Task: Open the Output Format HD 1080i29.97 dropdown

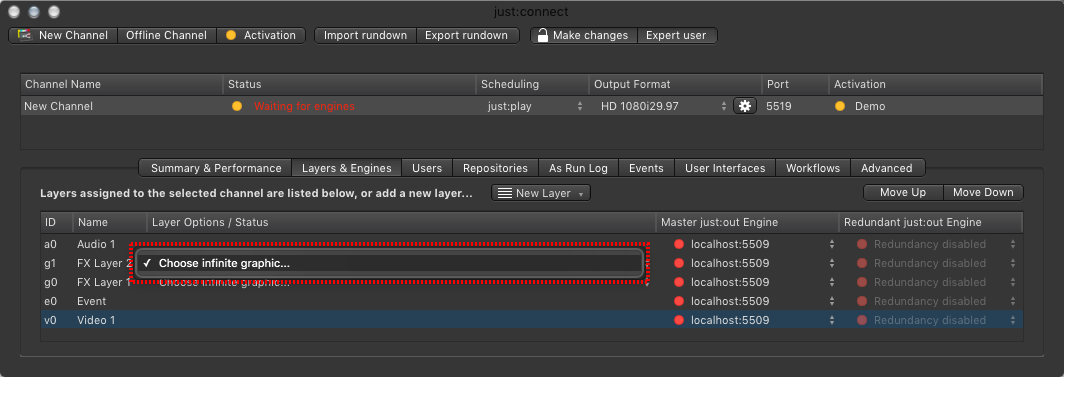Action: click(x=663, y=107)
